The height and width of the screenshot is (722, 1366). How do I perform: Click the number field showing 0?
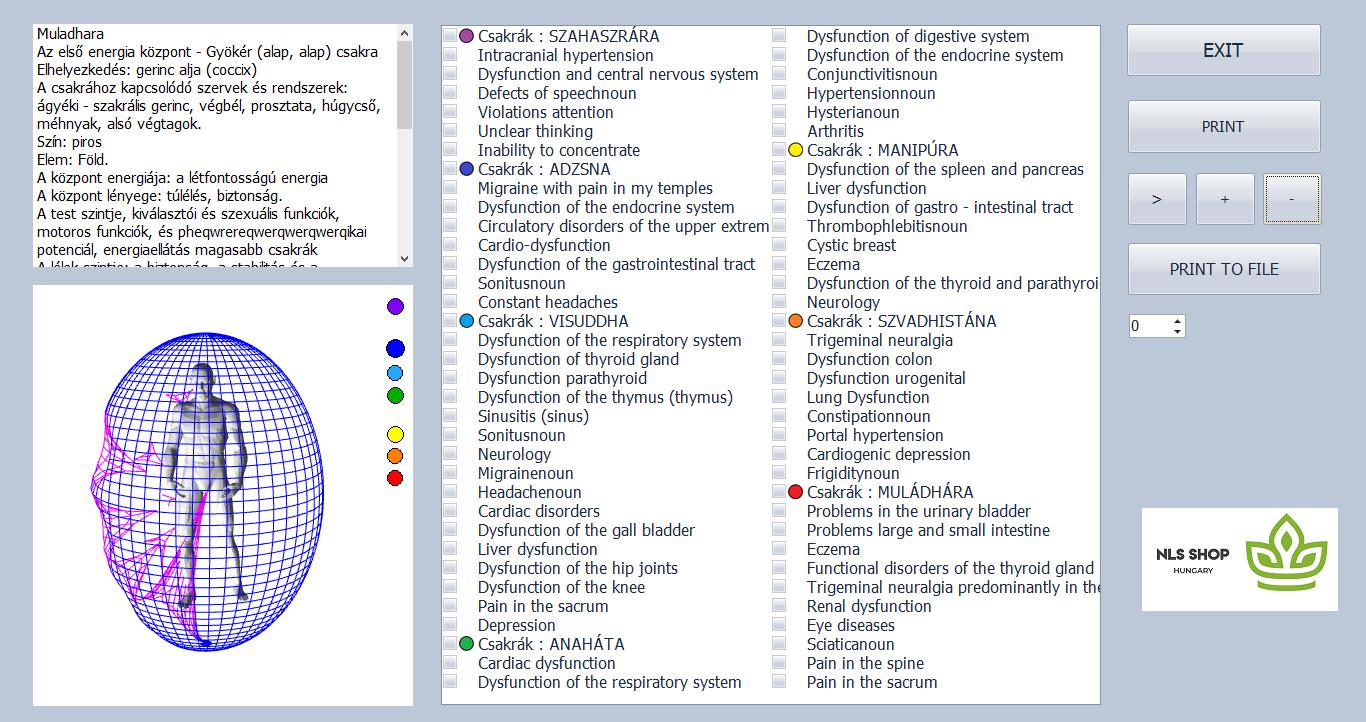(1149, 326)
